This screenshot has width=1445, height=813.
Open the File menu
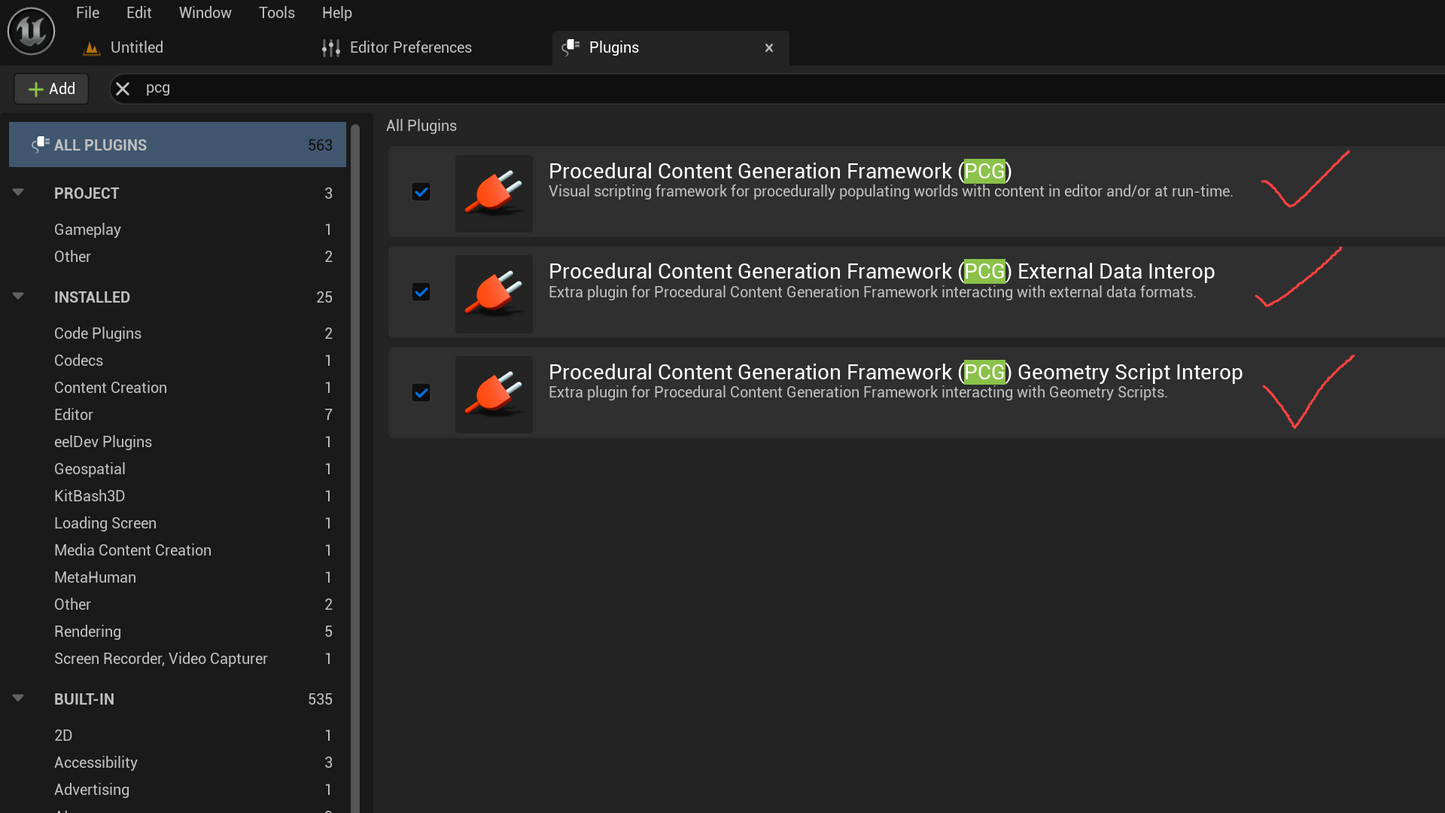click(88, 13)
